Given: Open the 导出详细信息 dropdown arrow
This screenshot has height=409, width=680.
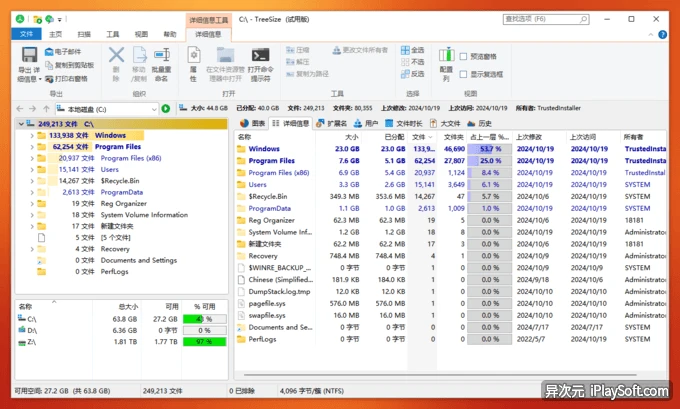Looking at the screenshot, I should (x=40, y=79).
